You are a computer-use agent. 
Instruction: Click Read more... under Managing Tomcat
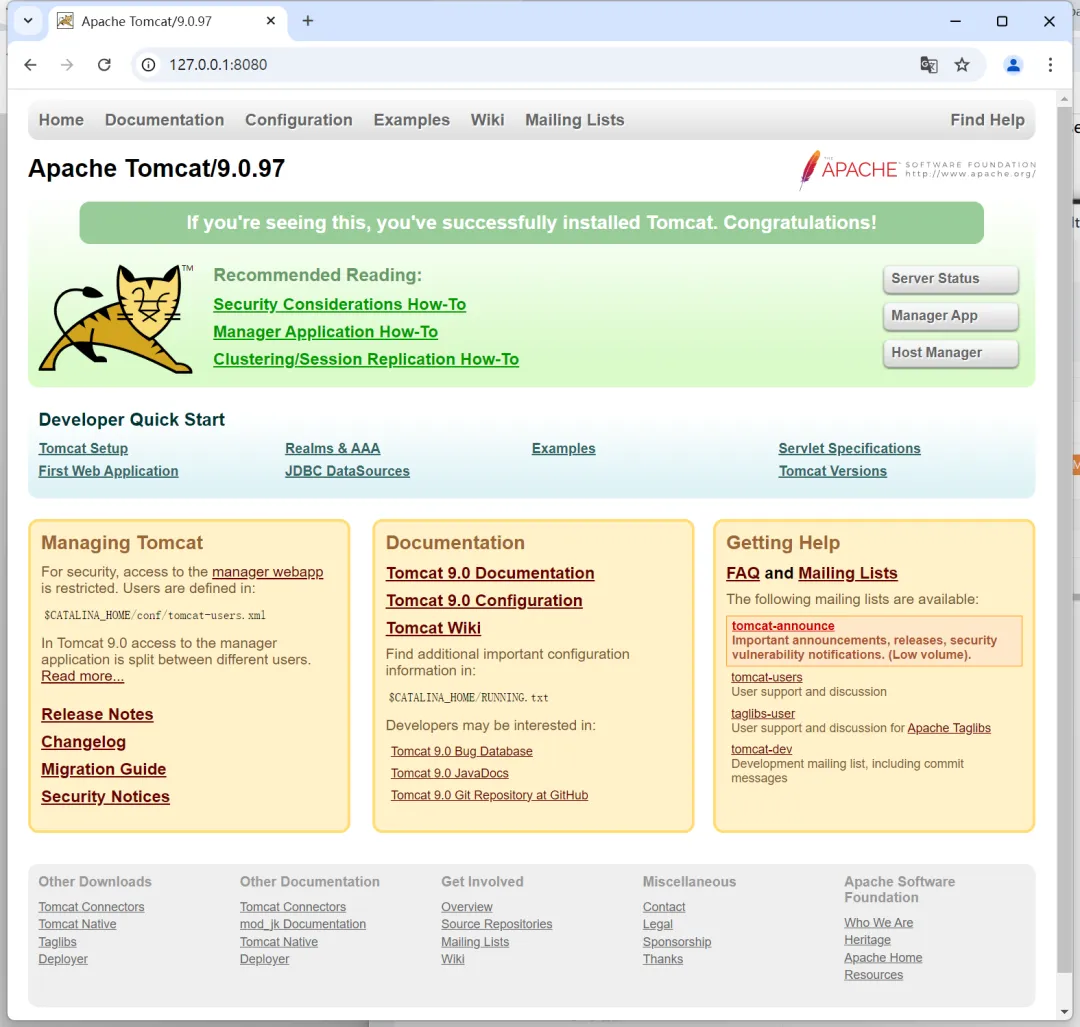click(x=83, y=676)
